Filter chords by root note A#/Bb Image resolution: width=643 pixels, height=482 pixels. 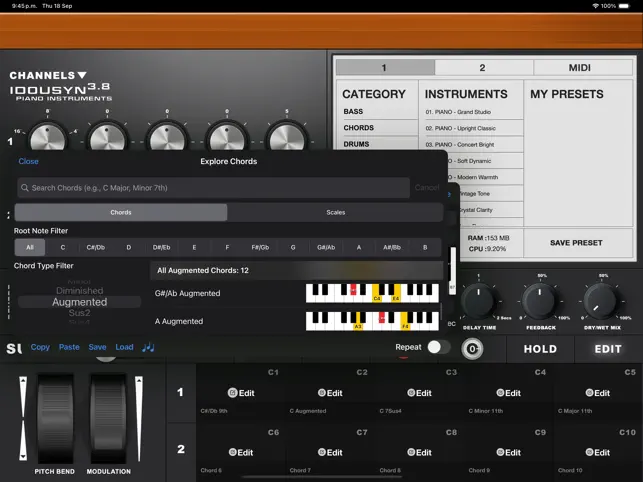(x=392, y=247)
